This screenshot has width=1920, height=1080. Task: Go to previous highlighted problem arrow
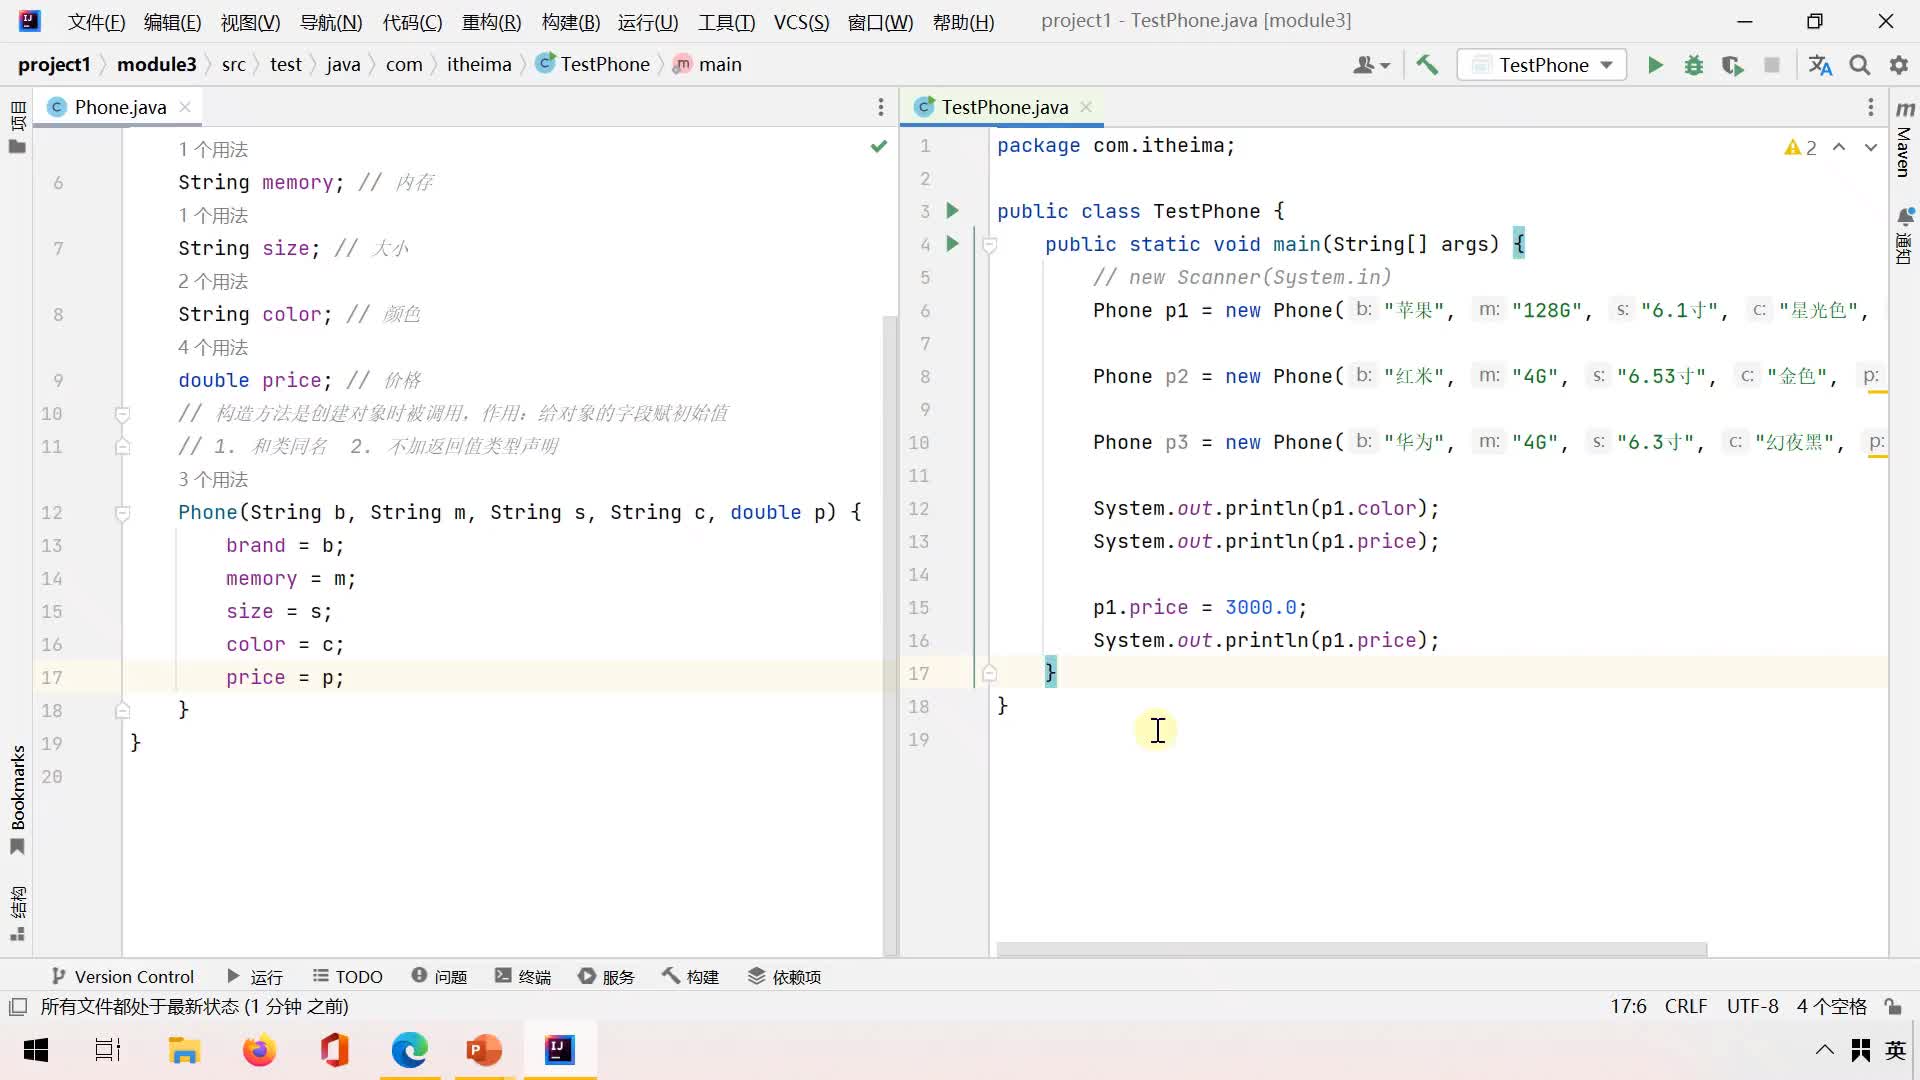[1839, 147]
